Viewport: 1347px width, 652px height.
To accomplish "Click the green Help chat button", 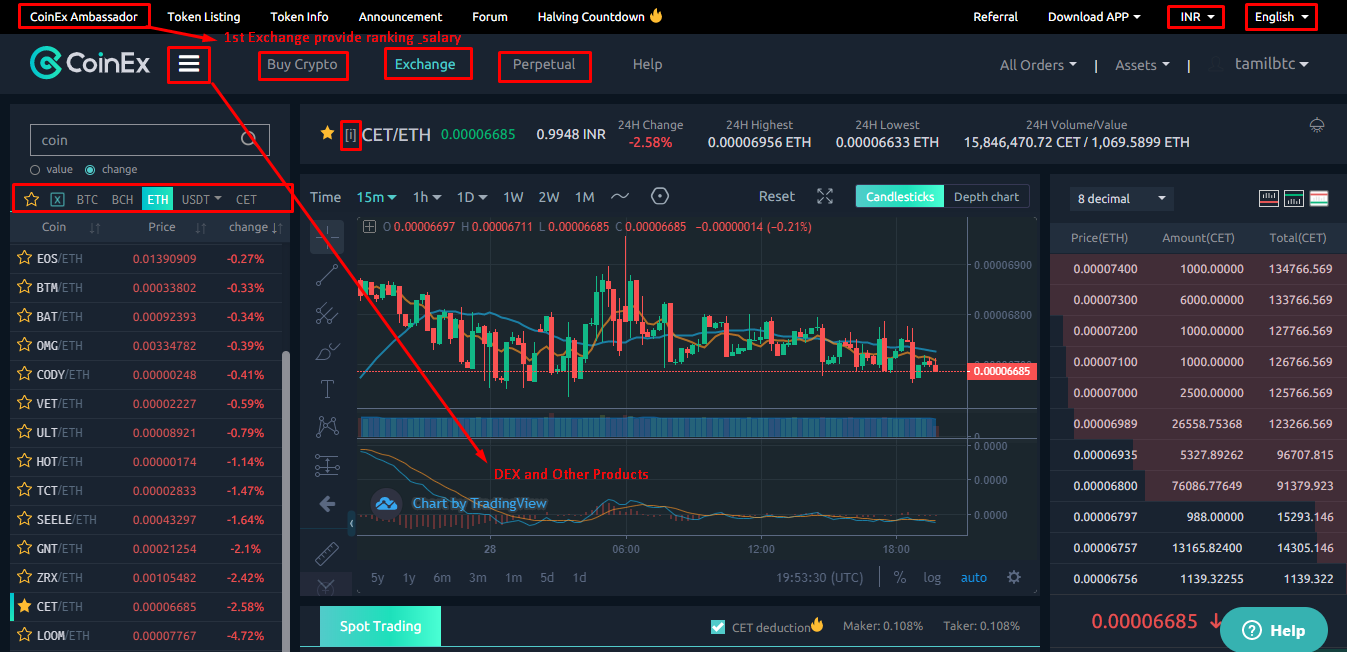I will tap(1274, 630).
